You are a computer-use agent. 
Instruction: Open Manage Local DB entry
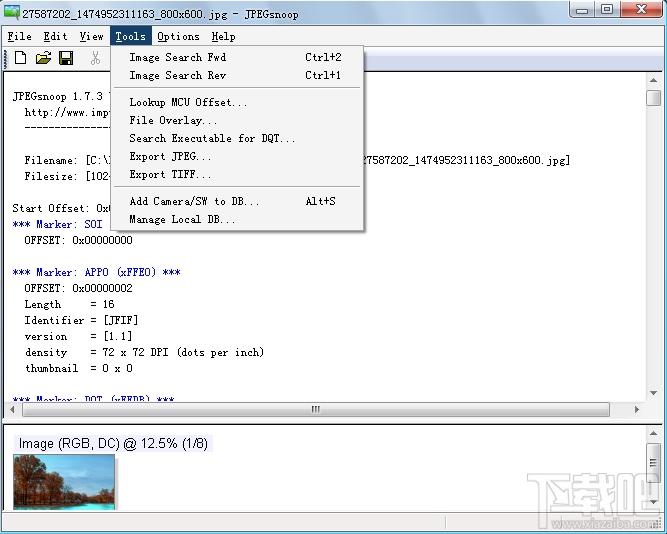click(237, 220)
